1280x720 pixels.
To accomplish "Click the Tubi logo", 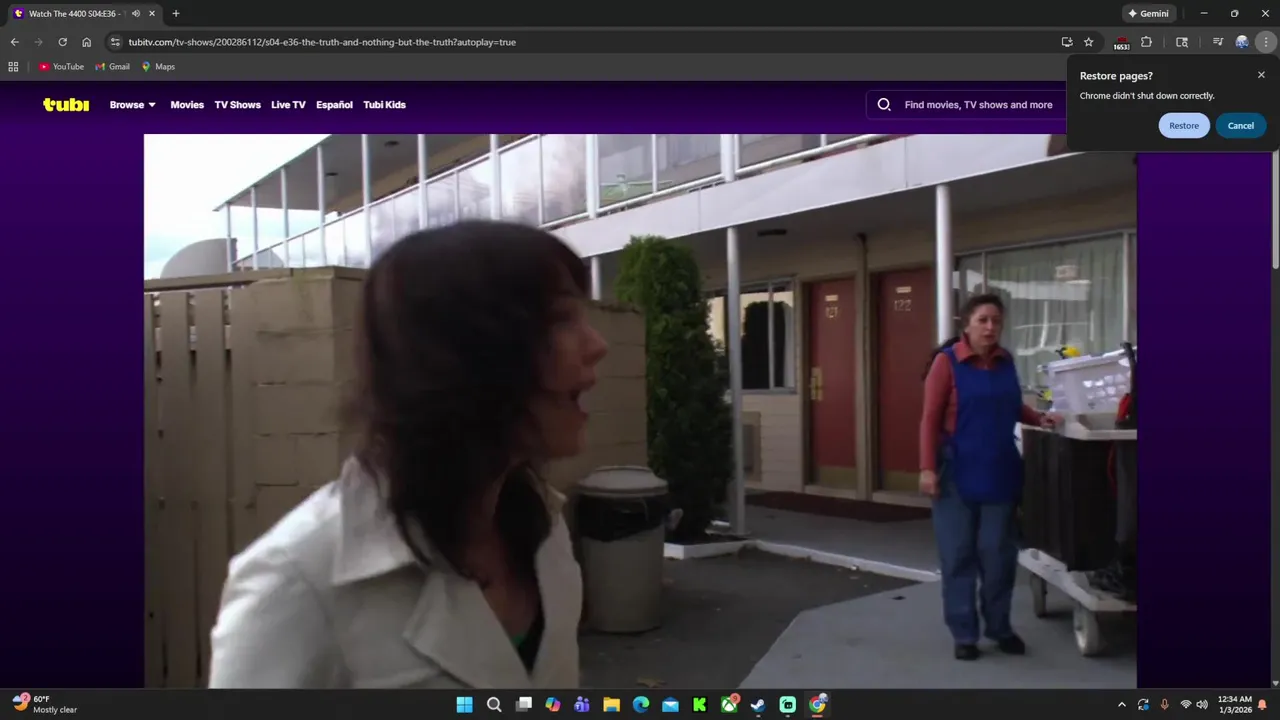I will (x=66, y=104).
